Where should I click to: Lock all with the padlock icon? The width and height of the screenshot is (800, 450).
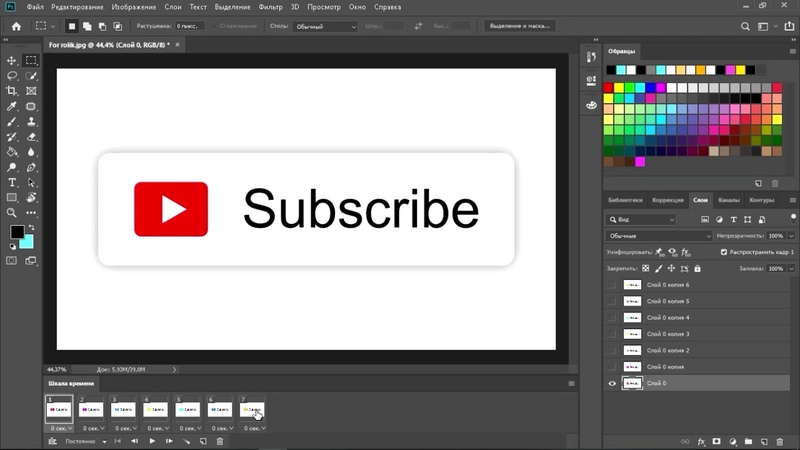tap(697, 268)
